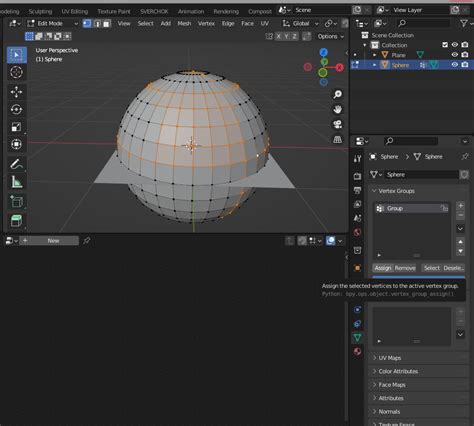Open the Tool properties tab
The width and height of the screenshot is (474, 426).
click(357, 159)
